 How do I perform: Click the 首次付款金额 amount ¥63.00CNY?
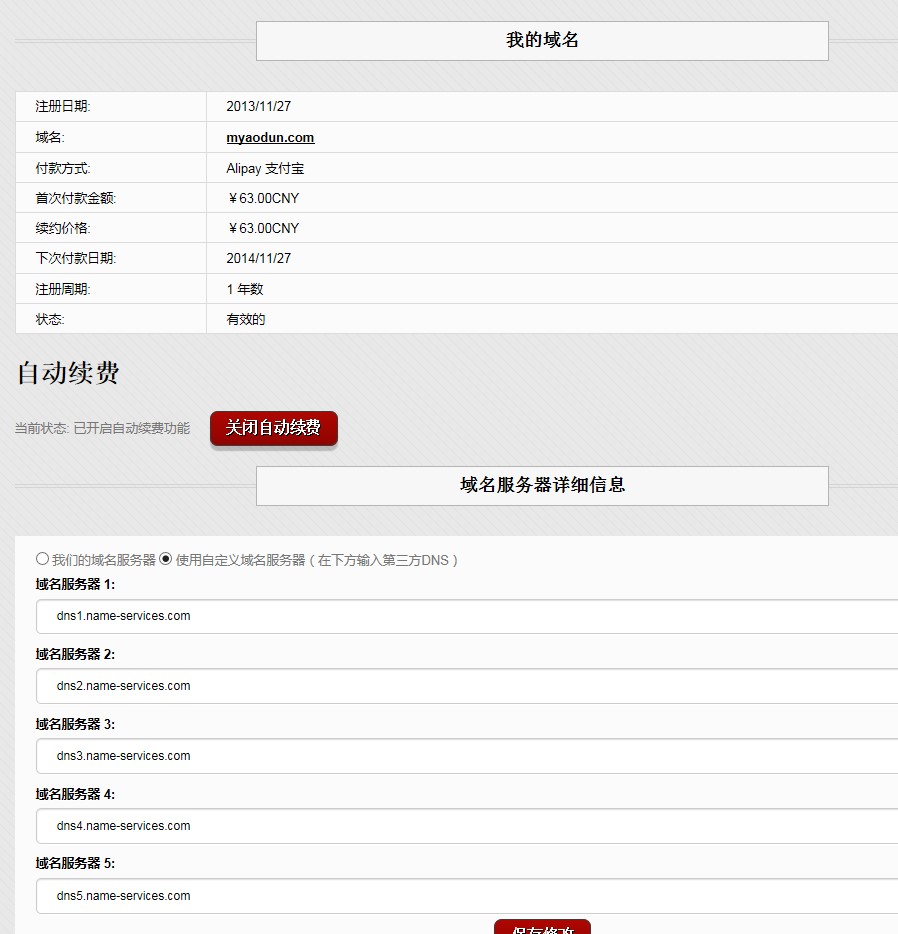point(263,199)
